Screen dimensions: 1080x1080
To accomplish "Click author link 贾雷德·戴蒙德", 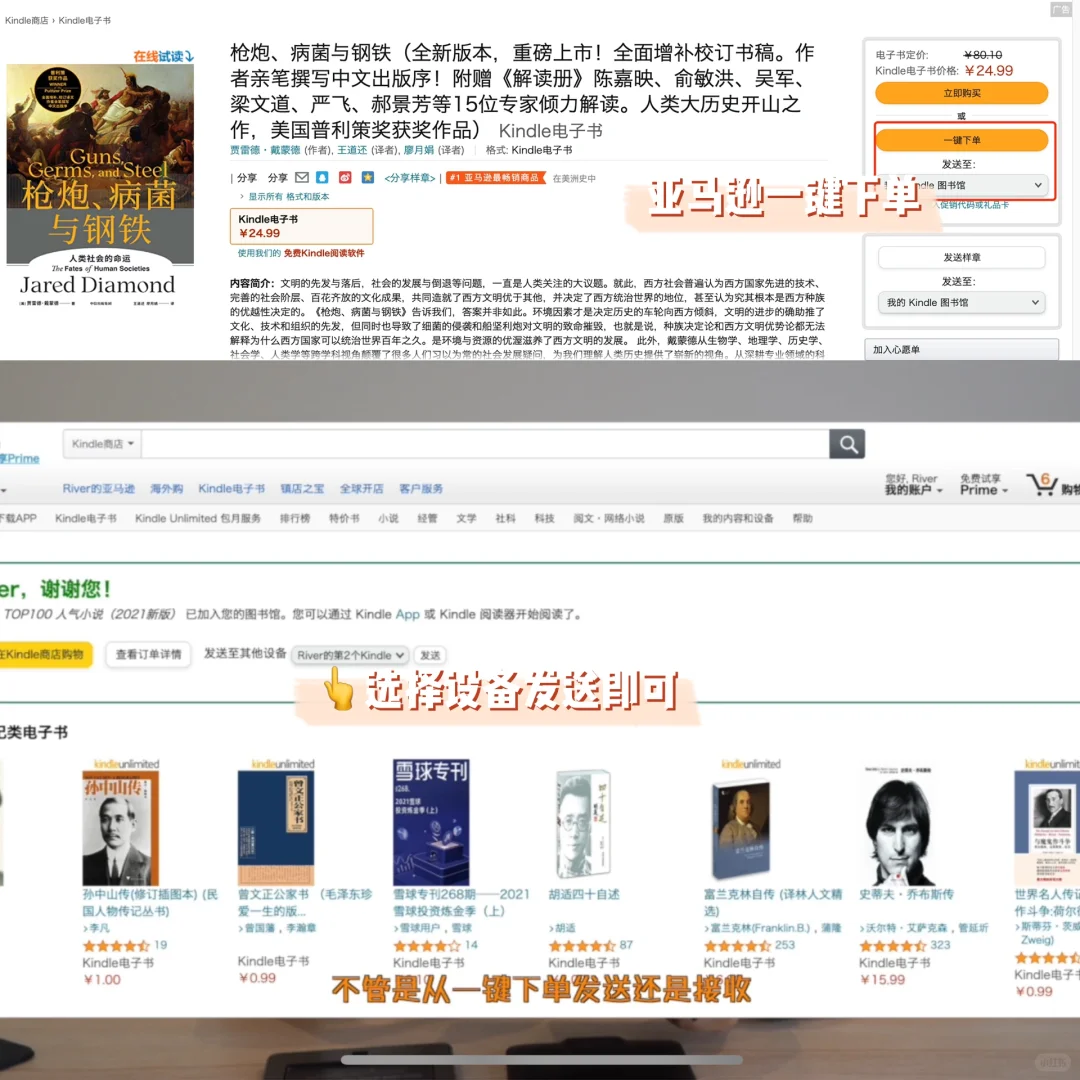I will click(265, 150).
